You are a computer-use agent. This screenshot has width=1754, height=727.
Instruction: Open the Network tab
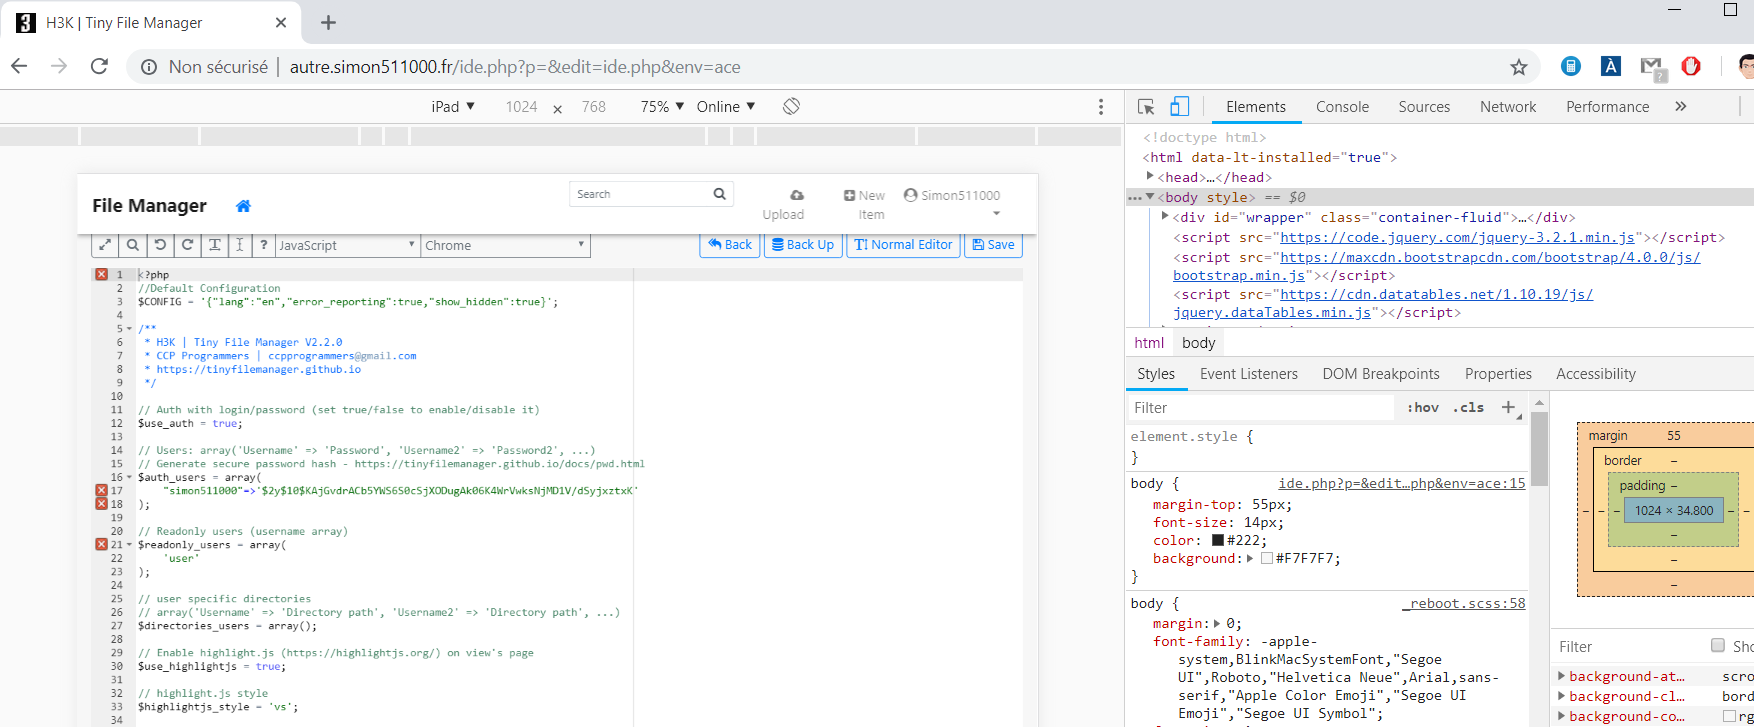[1508, 107]
